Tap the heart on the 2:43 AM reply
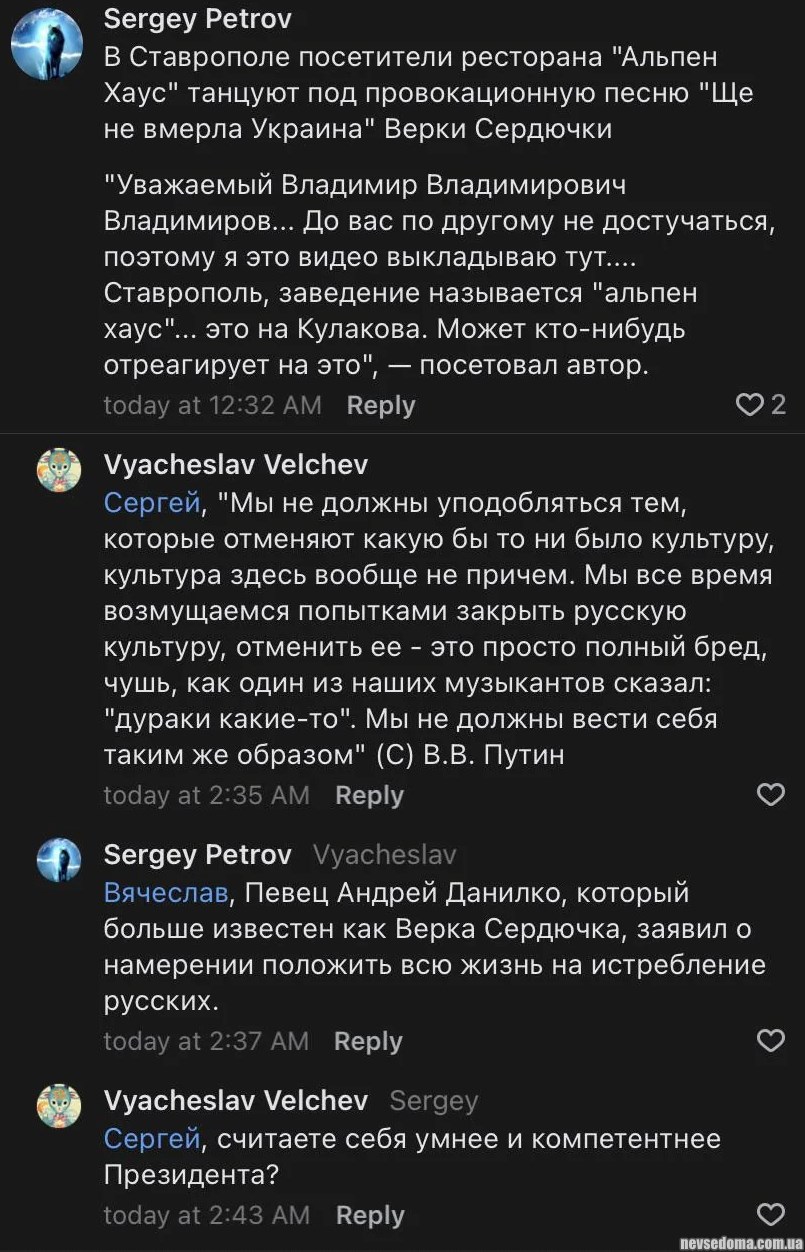805x1252 pixels. click(770, 1215)
